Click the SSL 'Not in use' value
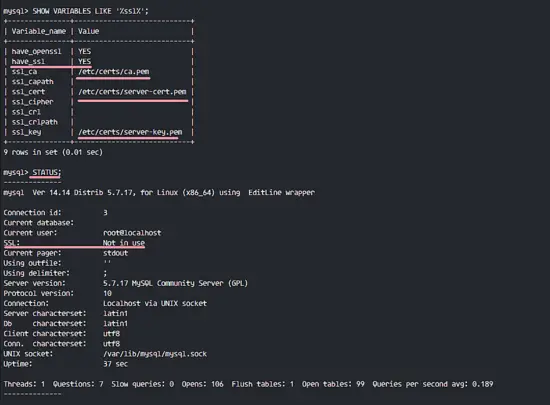Viewport: 550px width, 405px height. tap(124, 243)
